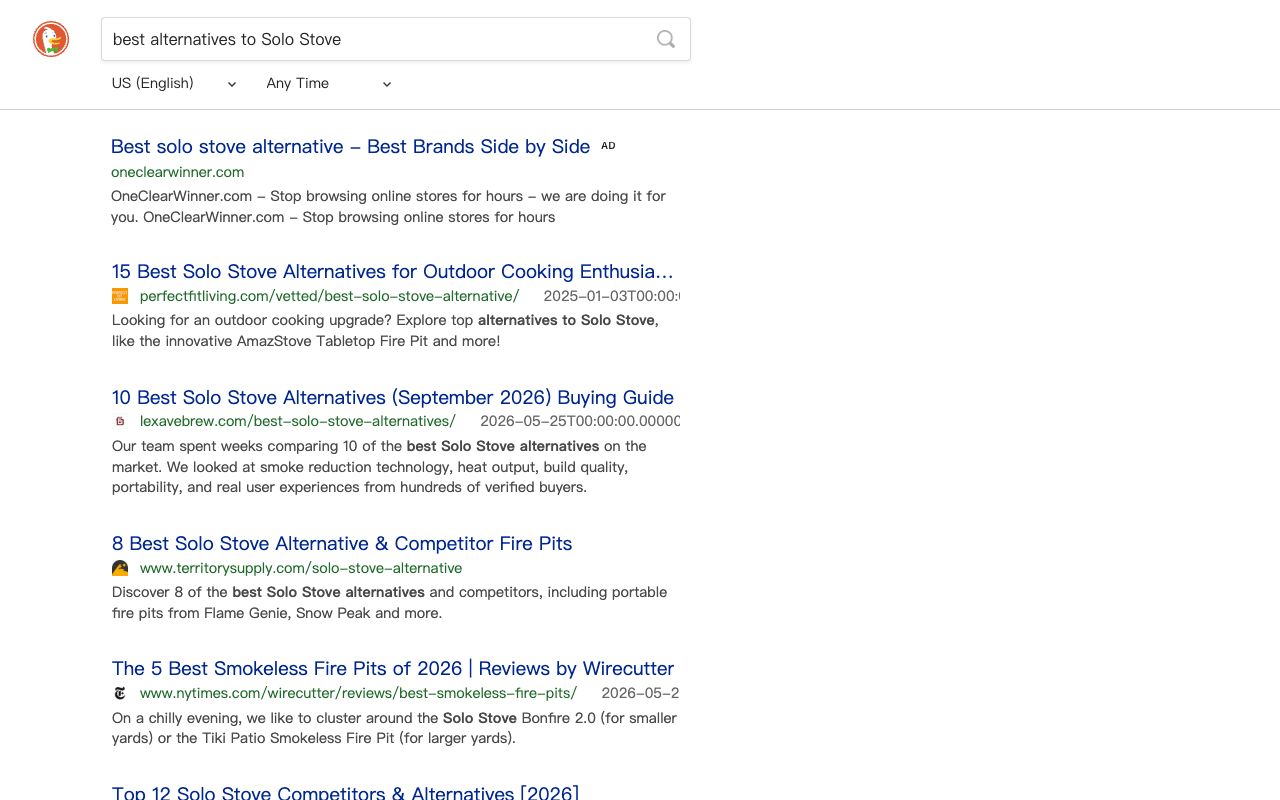Click the New York Times favicon
1280x800 pixels.
click(120, 693)
